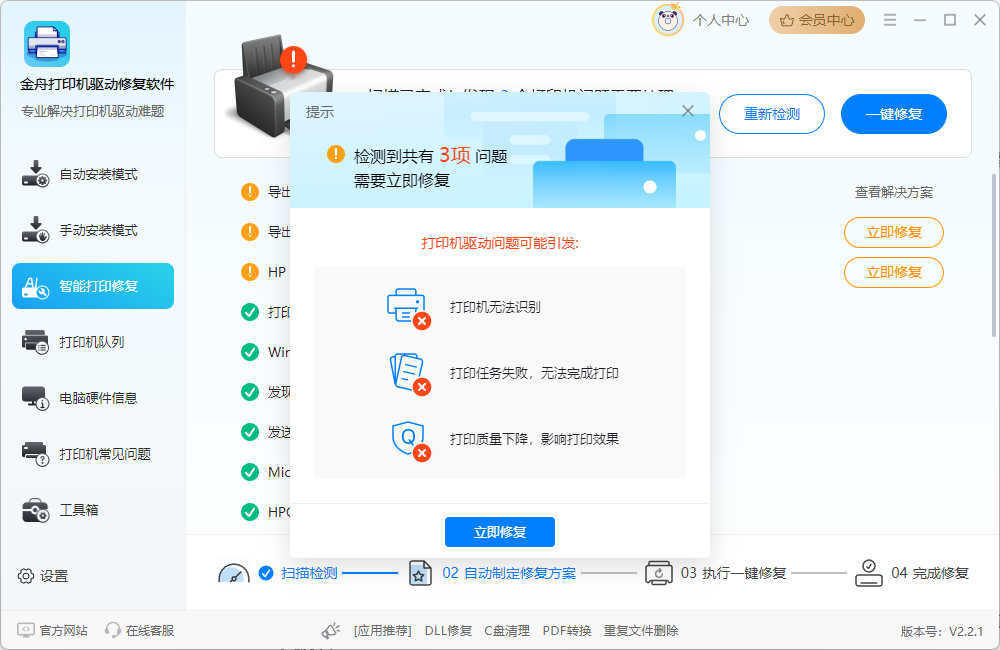1000x650 pixels.
Task: Click the 工具箱 toolbox icon
Action: pyautogui.click(x=35, y=510)
